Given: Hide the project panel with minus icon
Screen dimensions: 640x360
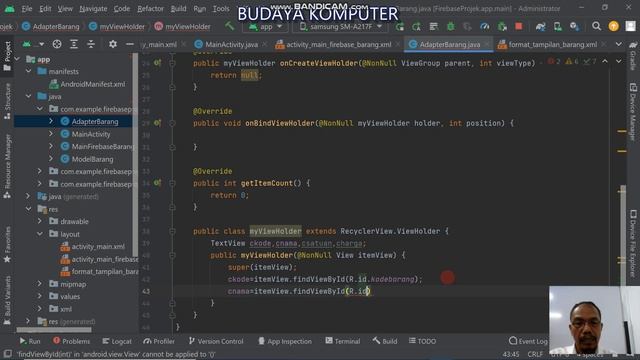Looking at the screenshot, I should (129, 44).
